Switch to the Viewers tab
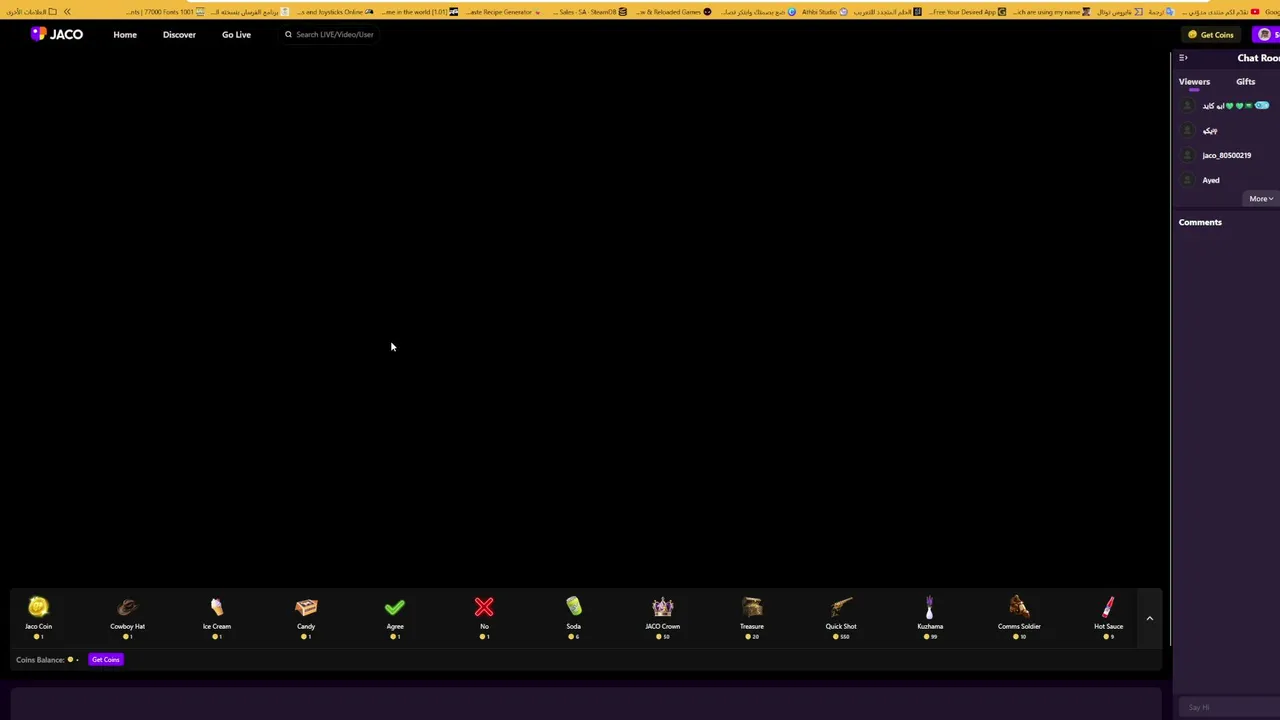Viewport: 1280px width, 720px height. [x=1194, y=82]
